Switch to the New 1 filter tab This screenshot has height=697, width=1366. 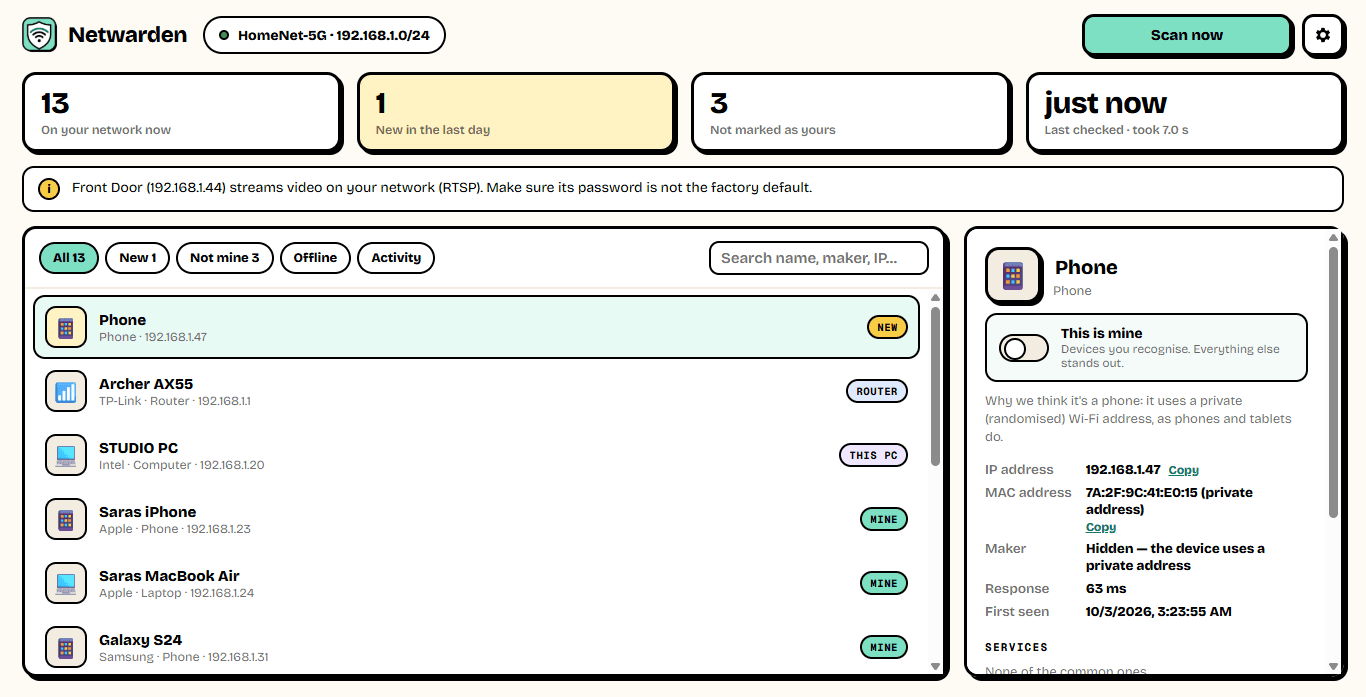click(138, 258)
